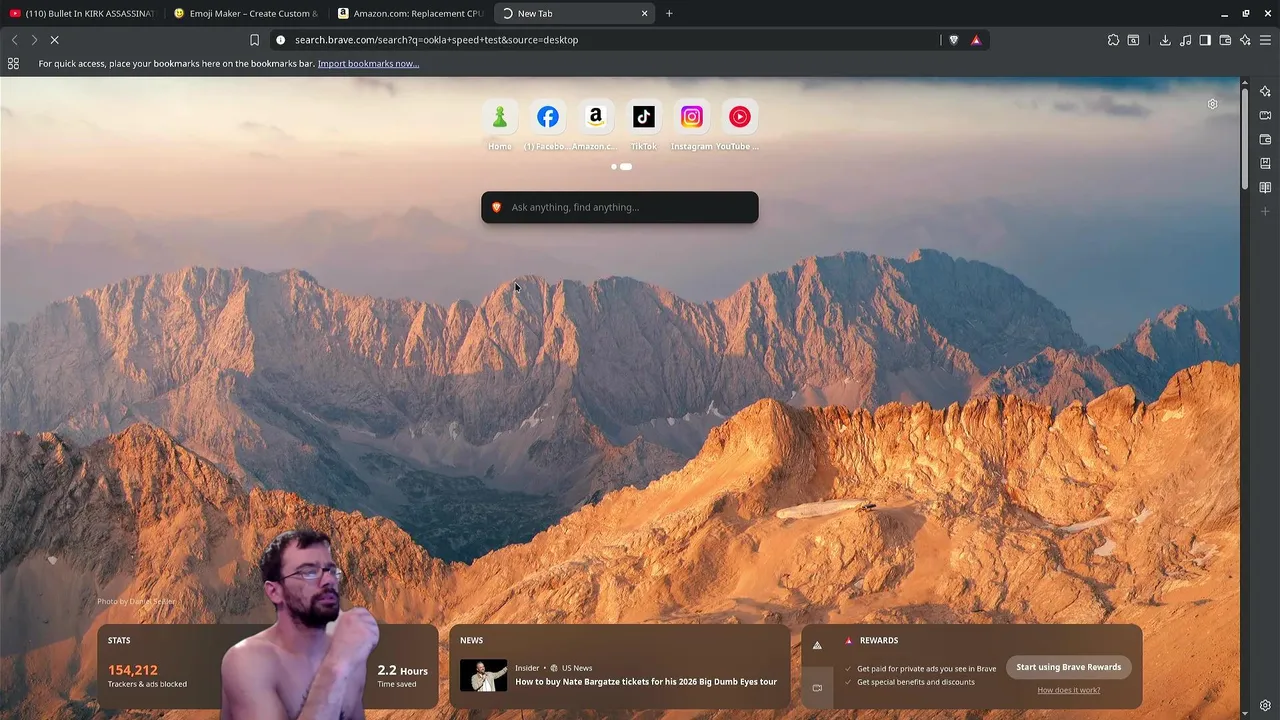
Task: Open Brave Wallet in the toolbar
Action: tap(1225, 40)
